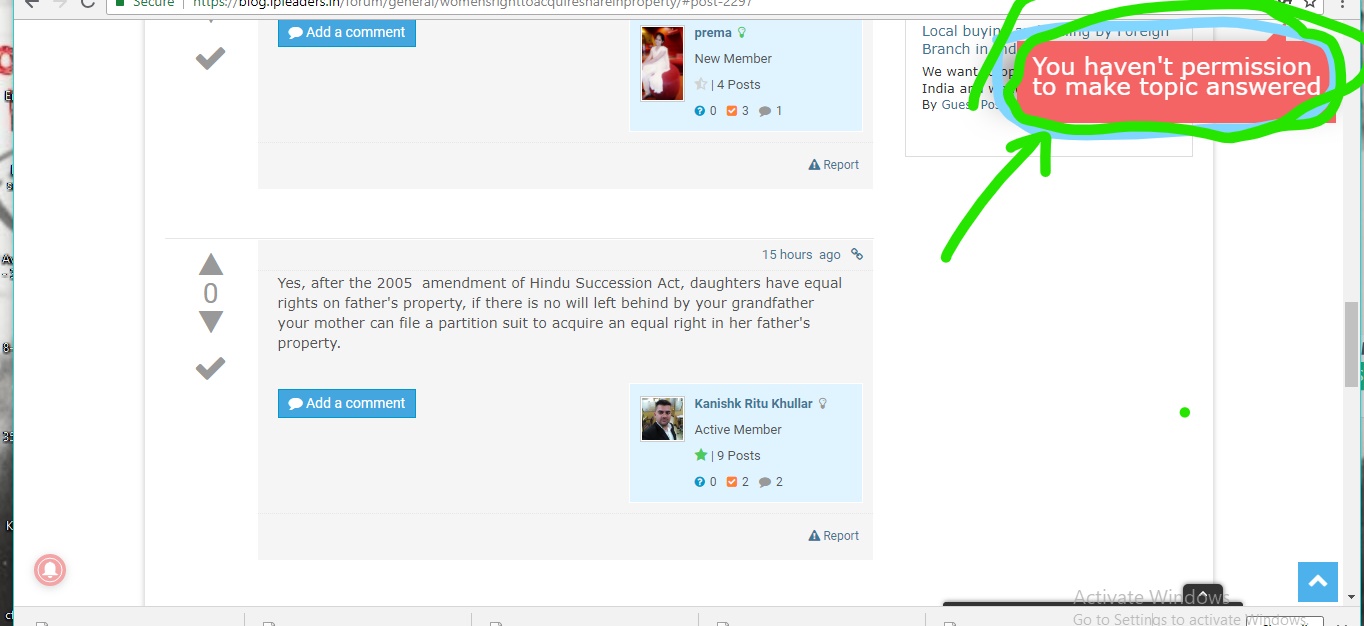The image size is (1364, 626).
Task: Open the Local buying by Foreign Branch topic
Action: click(x=960, y=40)
